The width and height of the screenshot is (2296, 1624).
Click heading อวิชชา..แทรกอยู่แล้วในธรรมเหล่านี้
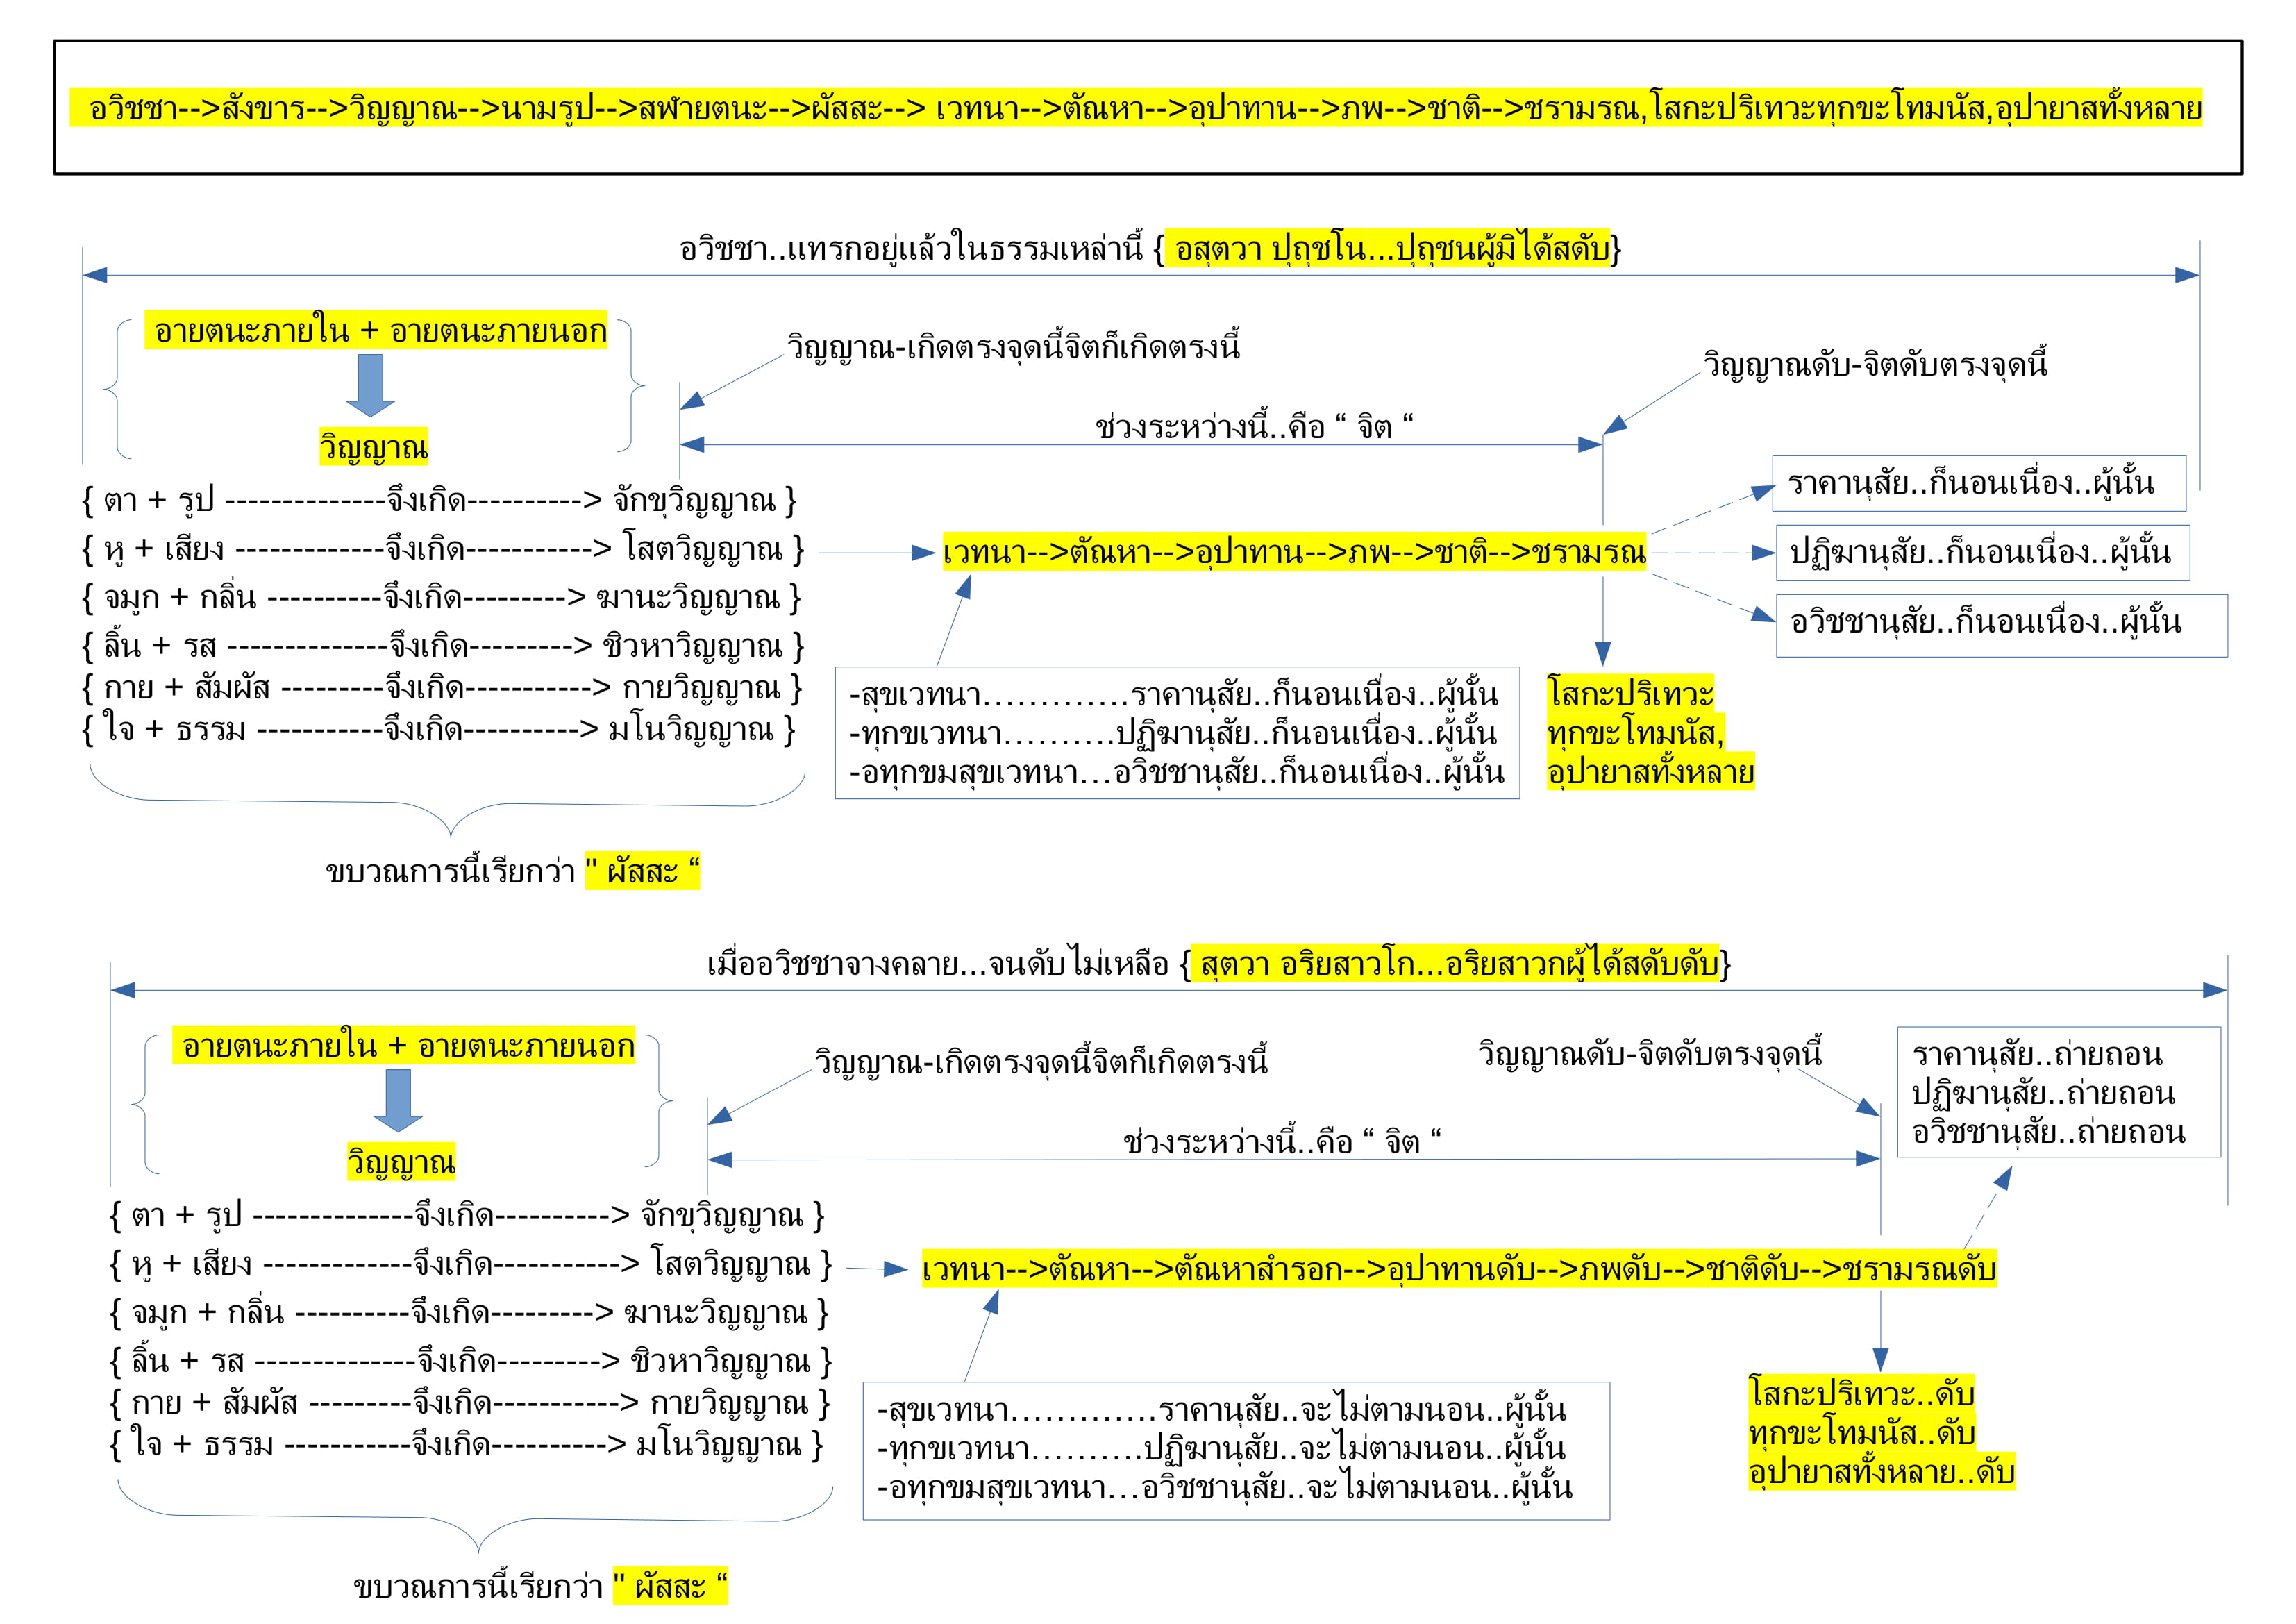tap(912, 248)
